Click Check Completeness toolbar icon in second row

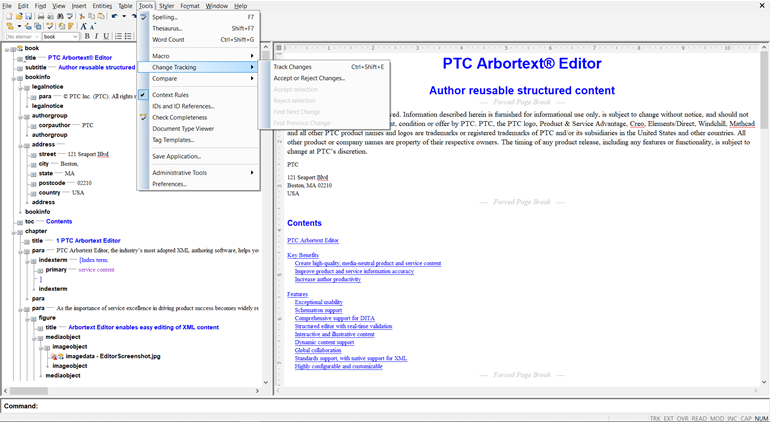pos(50,26)
